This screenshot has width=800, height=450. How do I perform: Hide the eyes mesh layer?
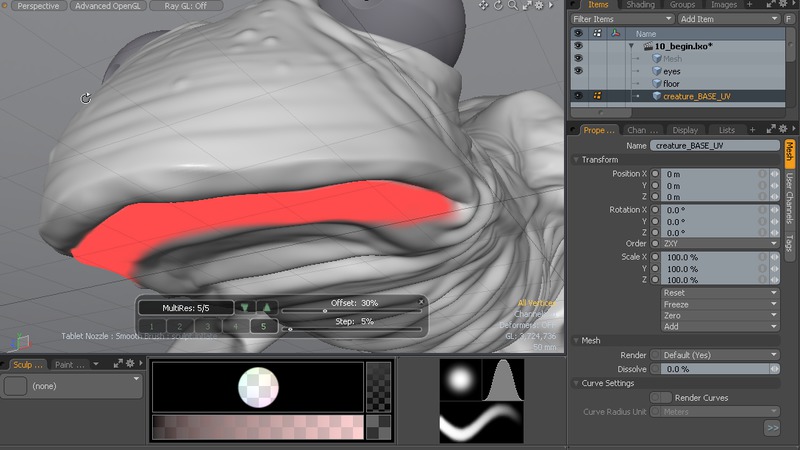tap(578, 71)
